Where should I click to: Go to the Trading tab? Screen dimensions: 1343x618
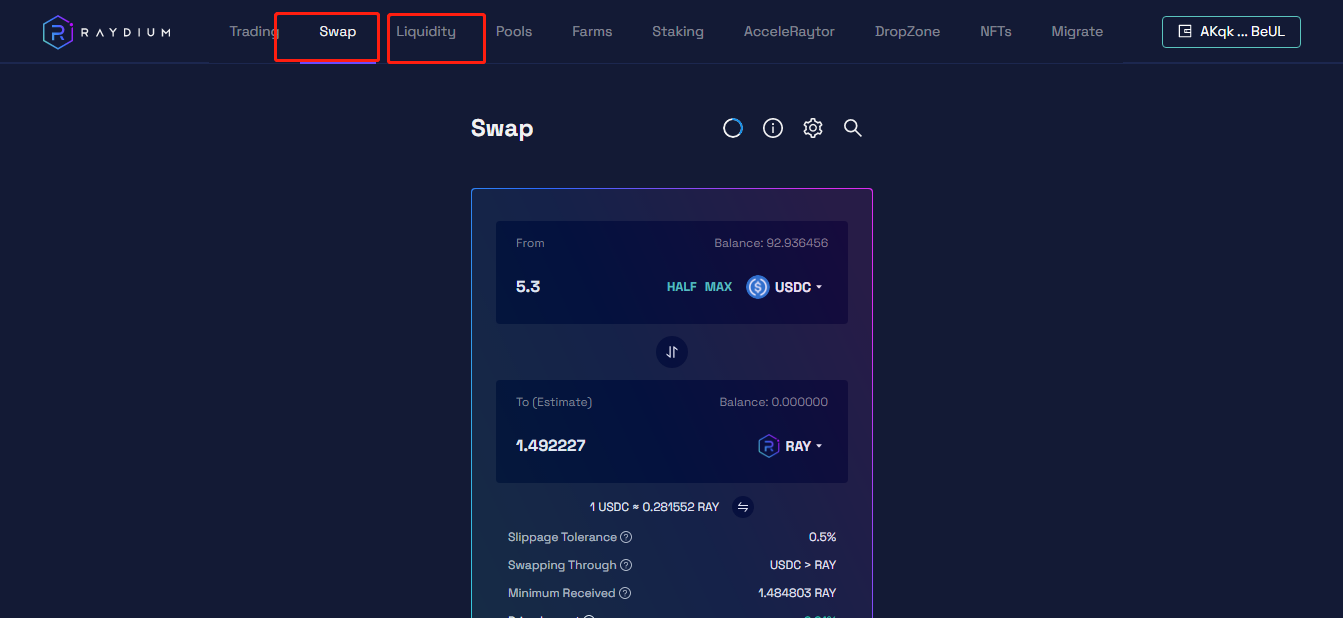pos(254,31)
